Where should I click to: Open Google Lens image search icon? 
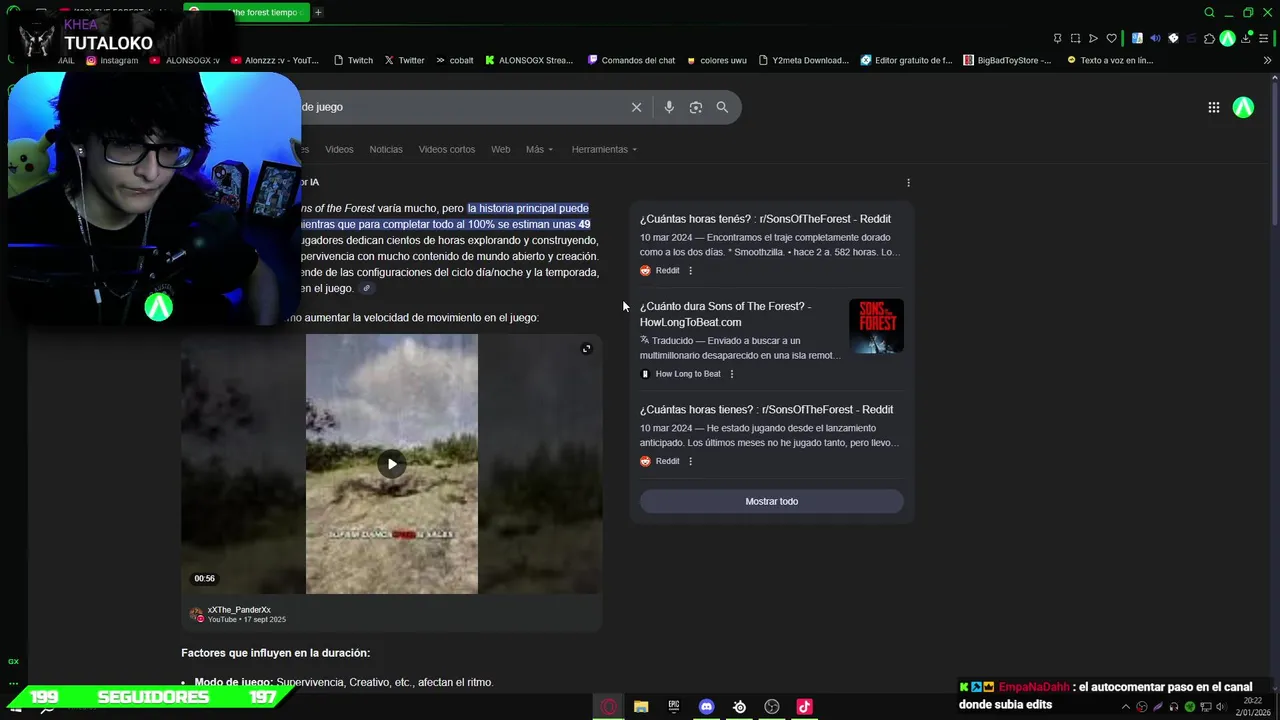pyautogui.click(x=696, y=107)
